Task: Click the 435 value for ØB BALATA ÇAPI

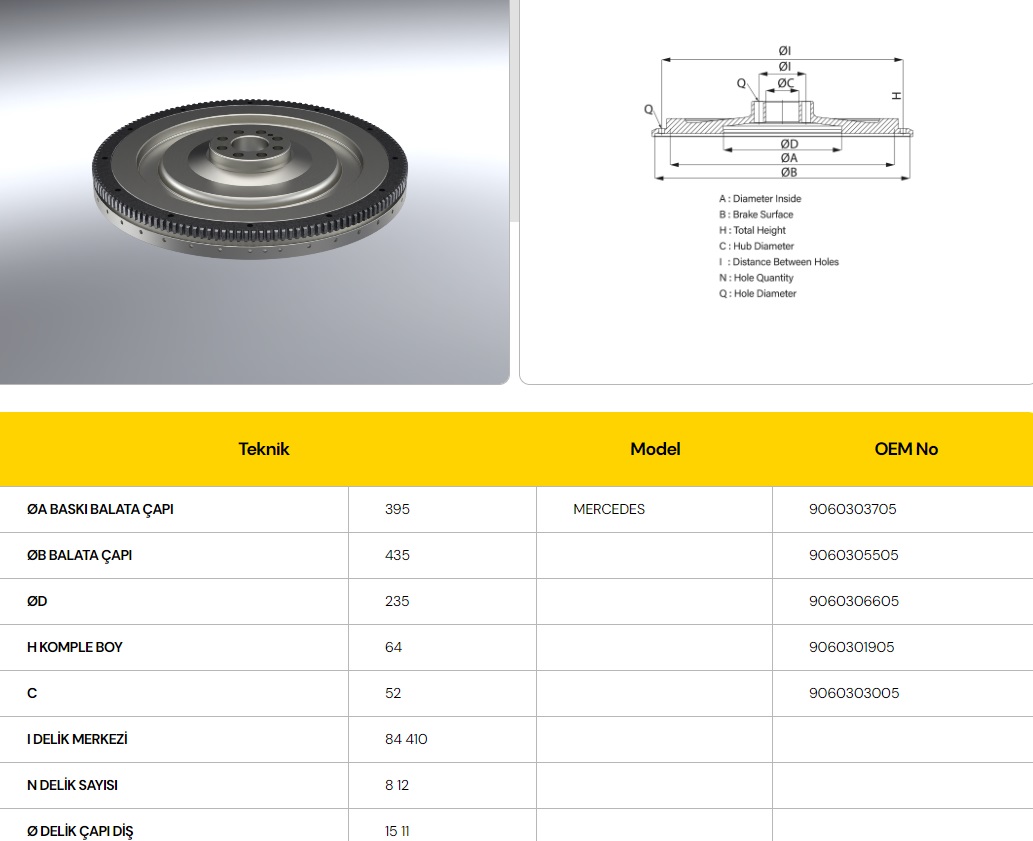Action: 397,555
